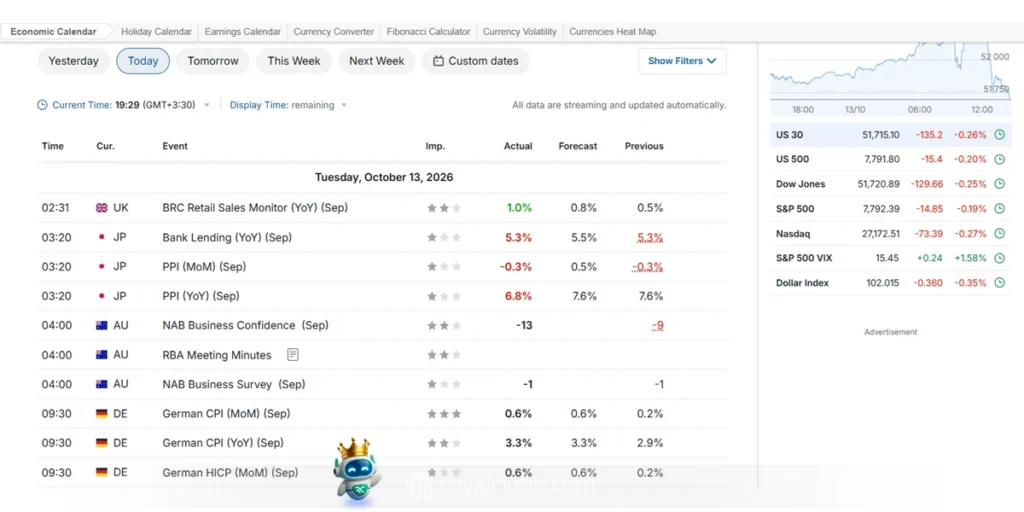Viewport: 1024px width, 512px height.
Task: Open the Current Time timezone dropdown arrow
Action: coord(207,105)
